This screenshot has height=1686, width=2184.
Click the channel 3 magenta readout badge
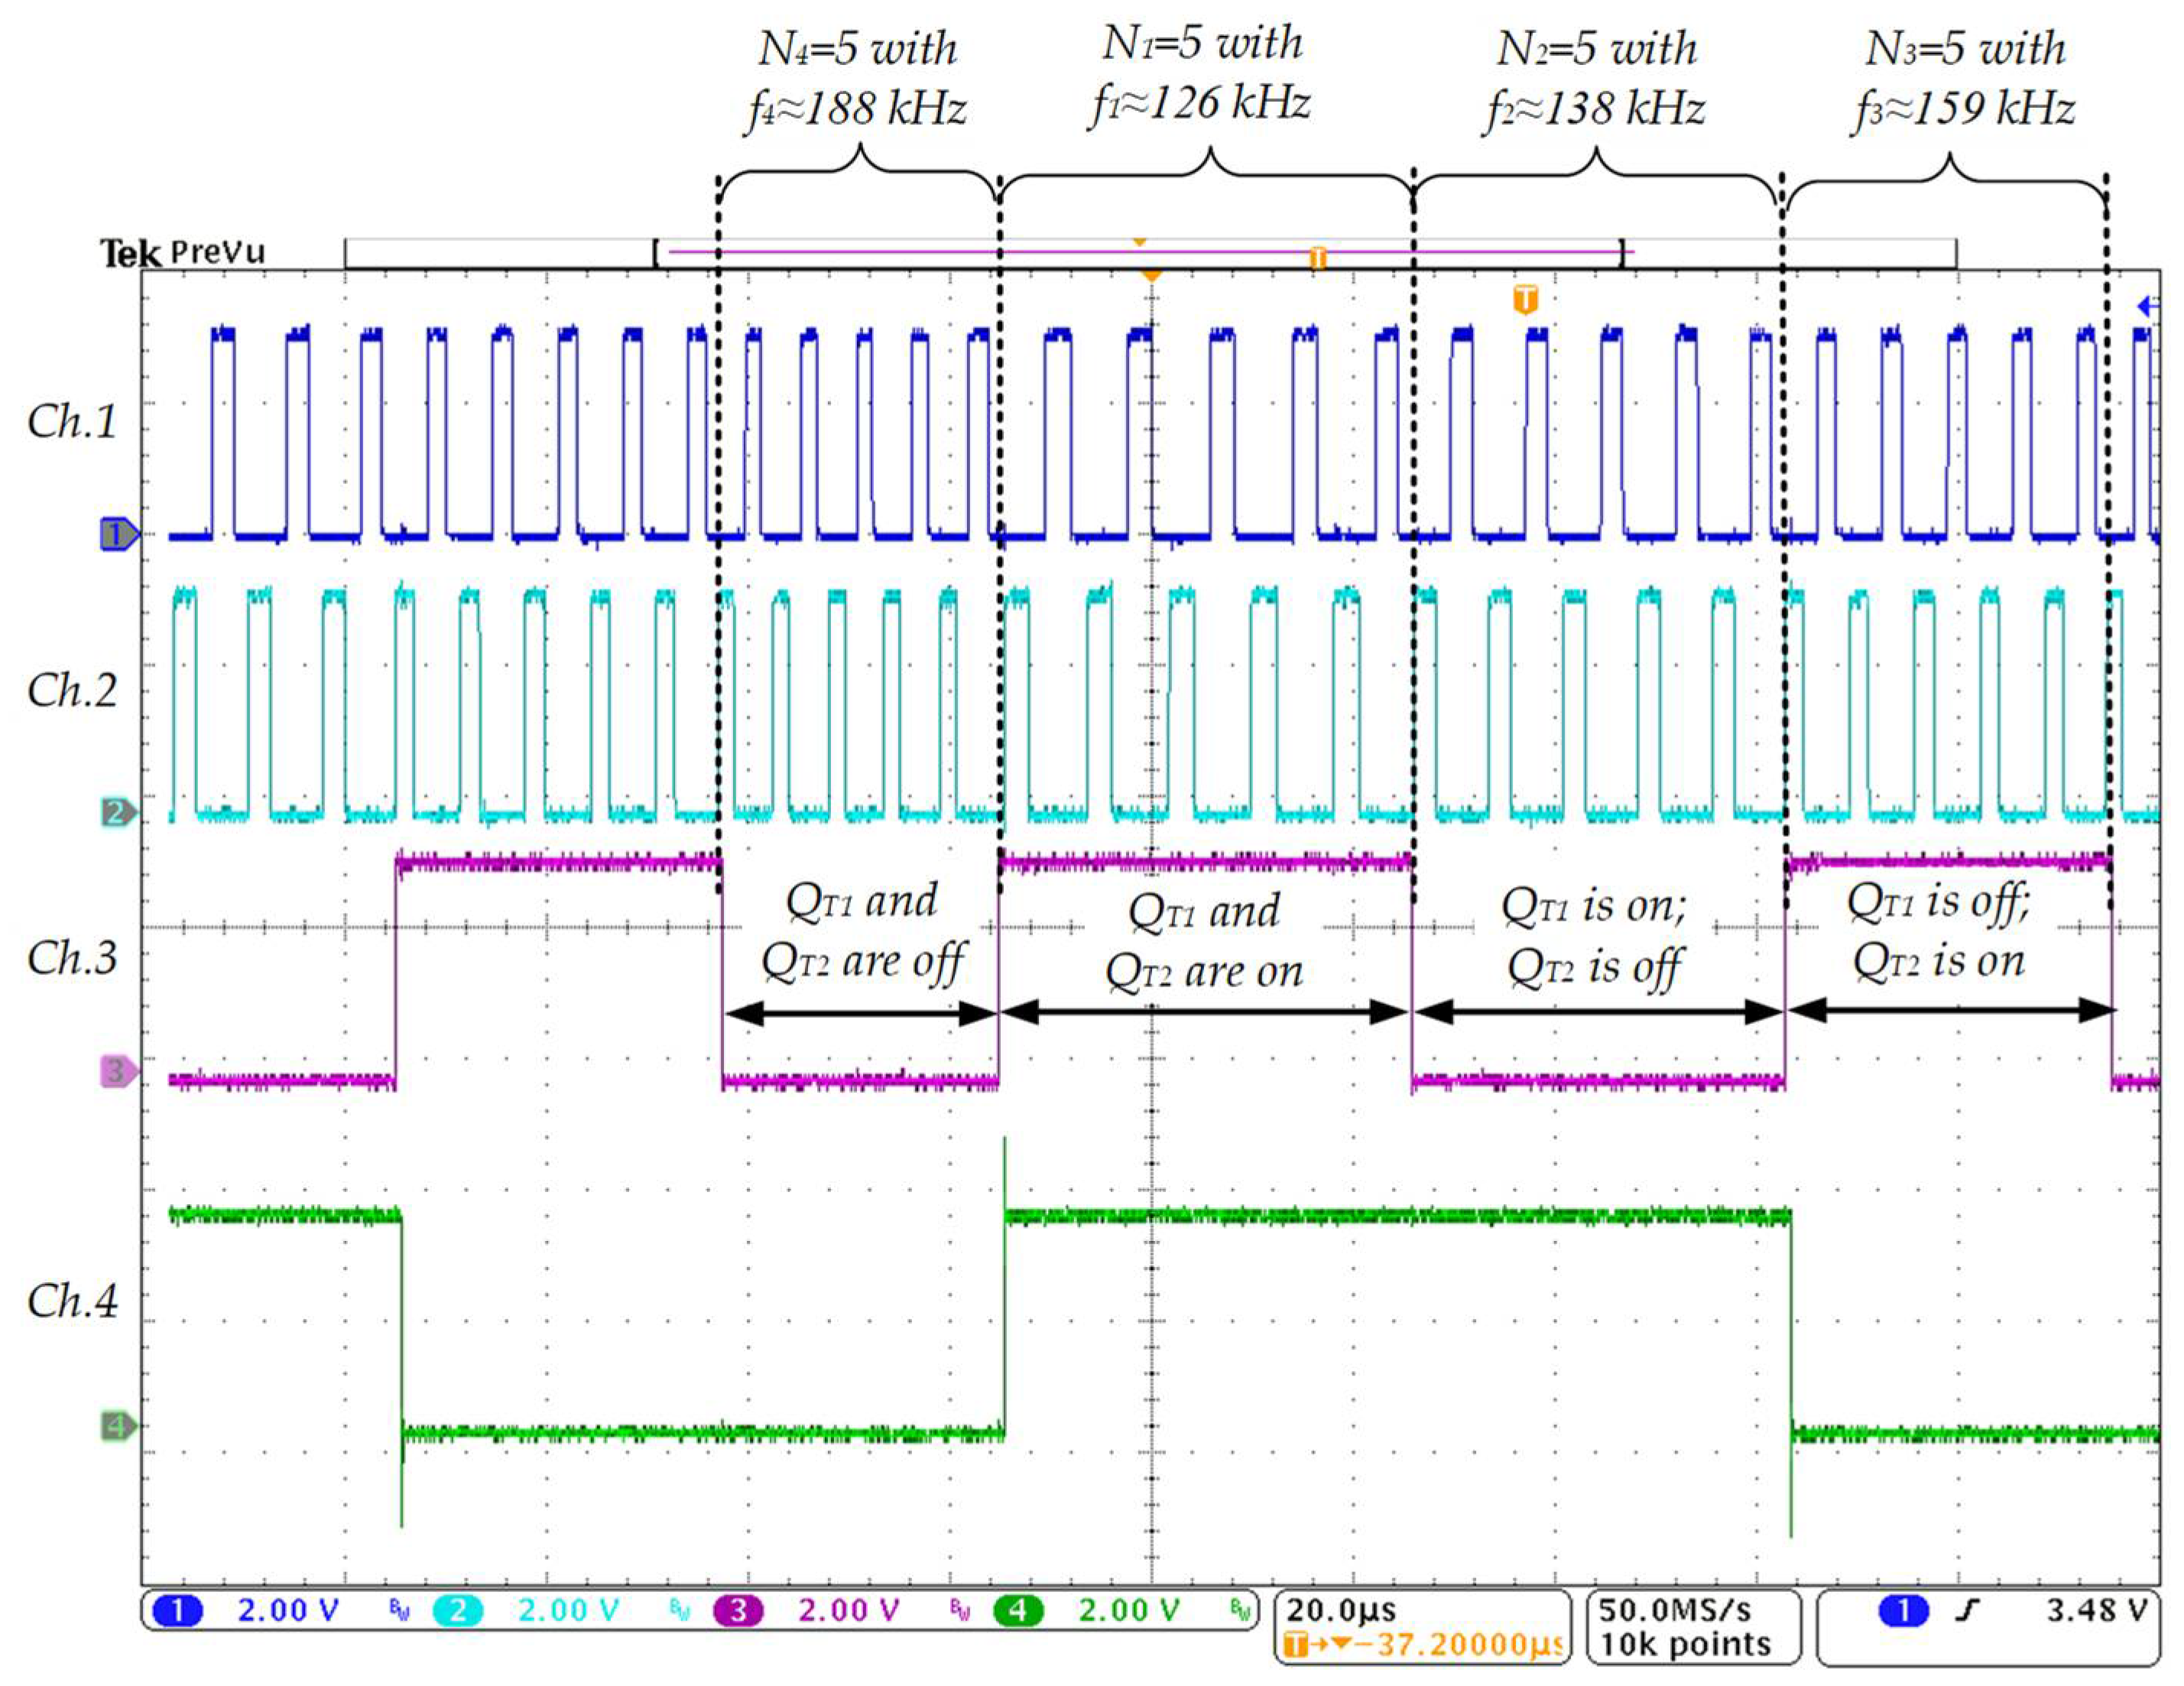(738, 1611)
